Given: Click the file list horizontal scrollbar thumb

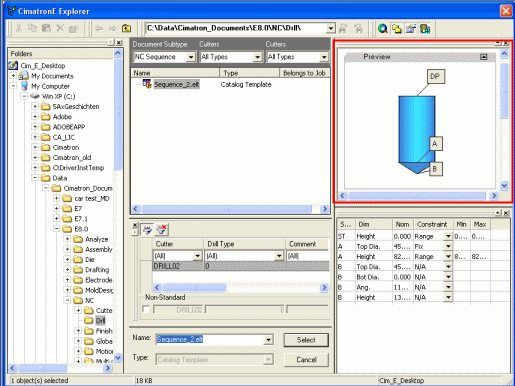Looking at the screenshot, I should click(227, 209).
